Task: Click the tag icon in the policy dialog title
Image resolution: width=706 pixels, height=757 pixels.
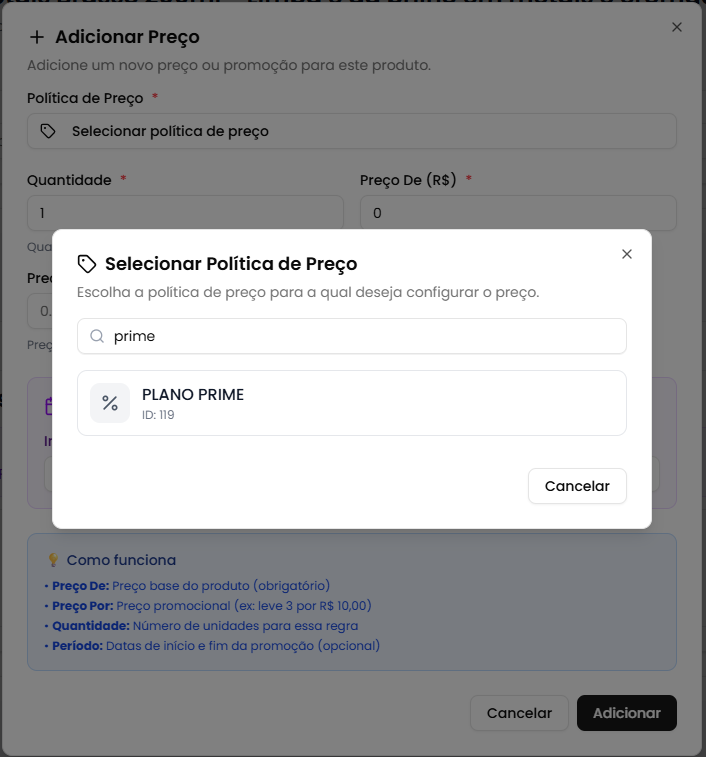Action: [x=87, y=264]
